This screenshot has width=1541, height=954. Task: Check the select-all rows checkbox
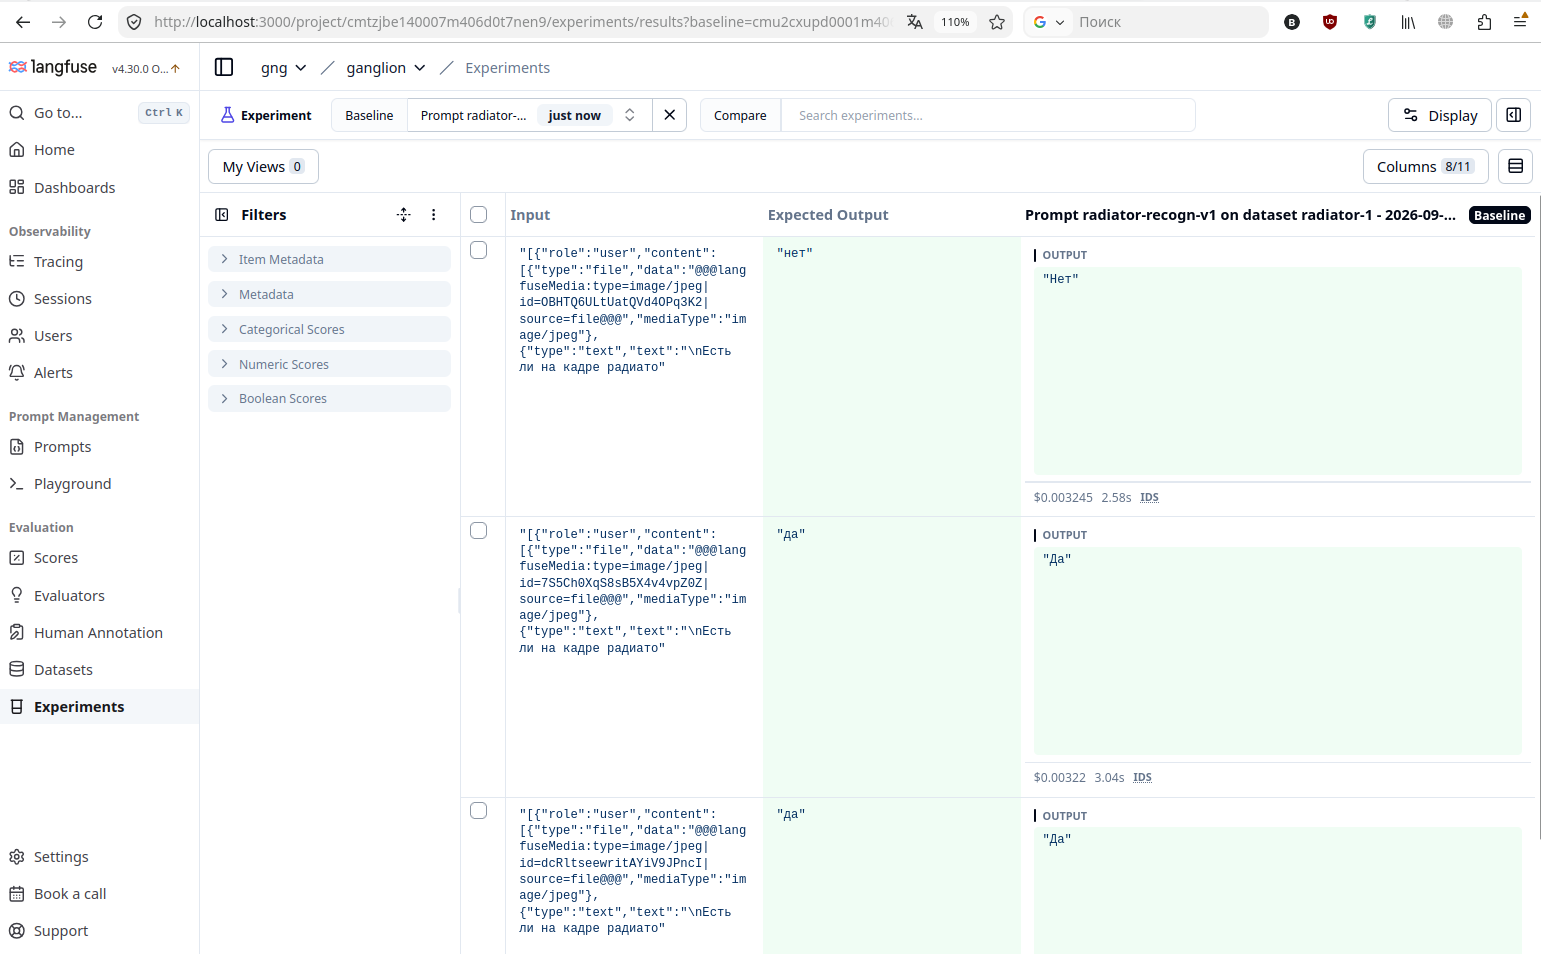tap(479, 215)
